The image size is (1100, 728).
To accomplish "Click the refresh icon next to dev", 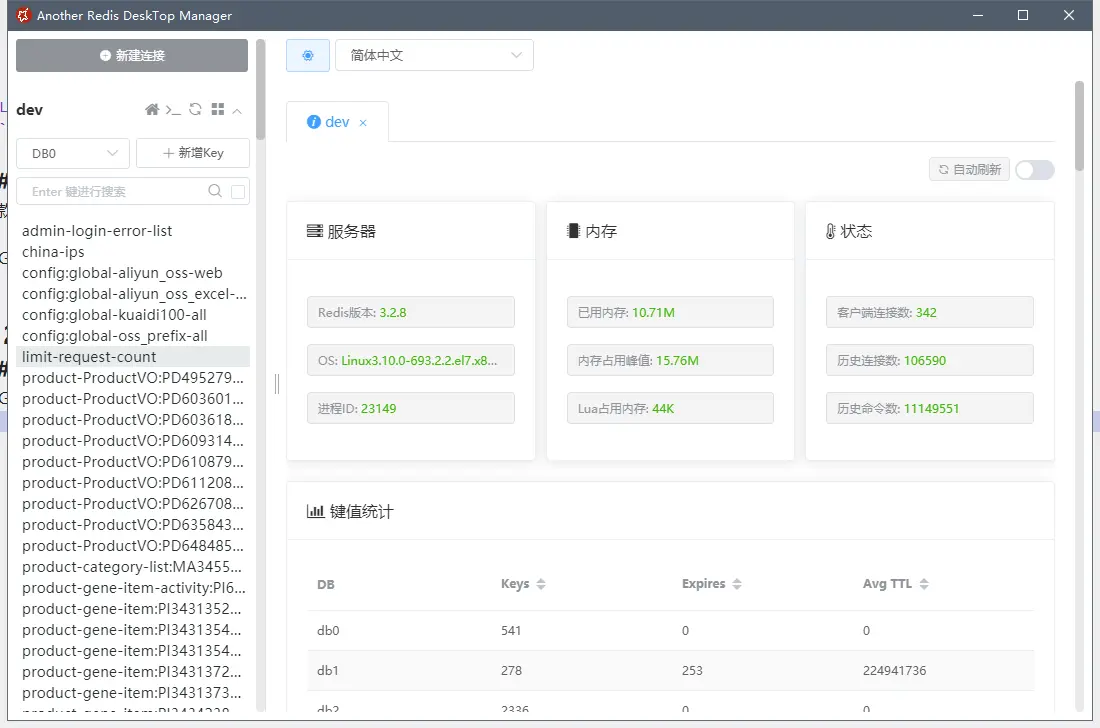I will coord(195,109).
